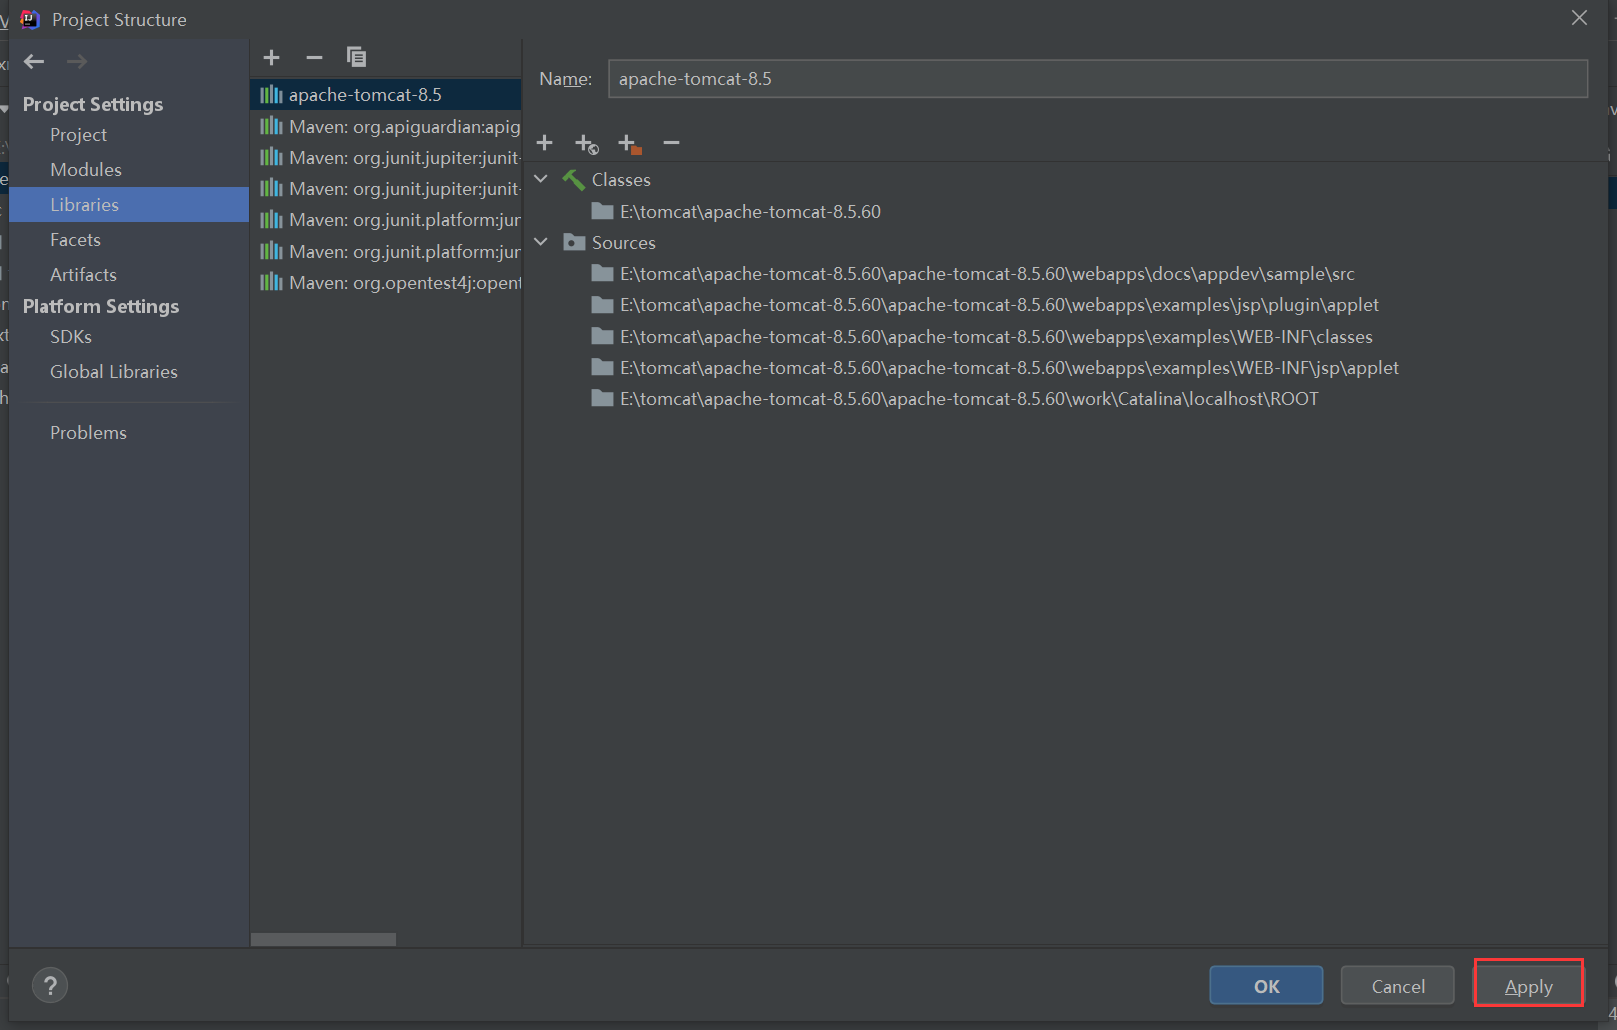1617x1030 pixels.
Task: Click the IntelliJ icon in title bar
Action: coord(30,19)
